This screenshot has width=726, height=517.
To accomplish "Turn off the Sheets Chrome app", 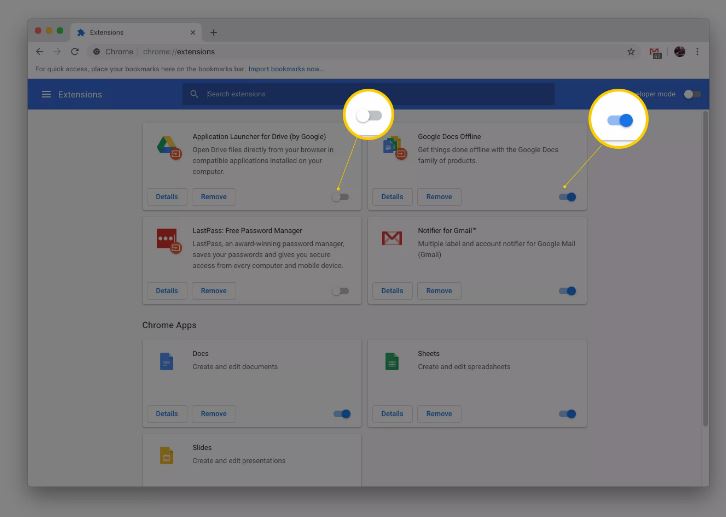I will point(567,414).
